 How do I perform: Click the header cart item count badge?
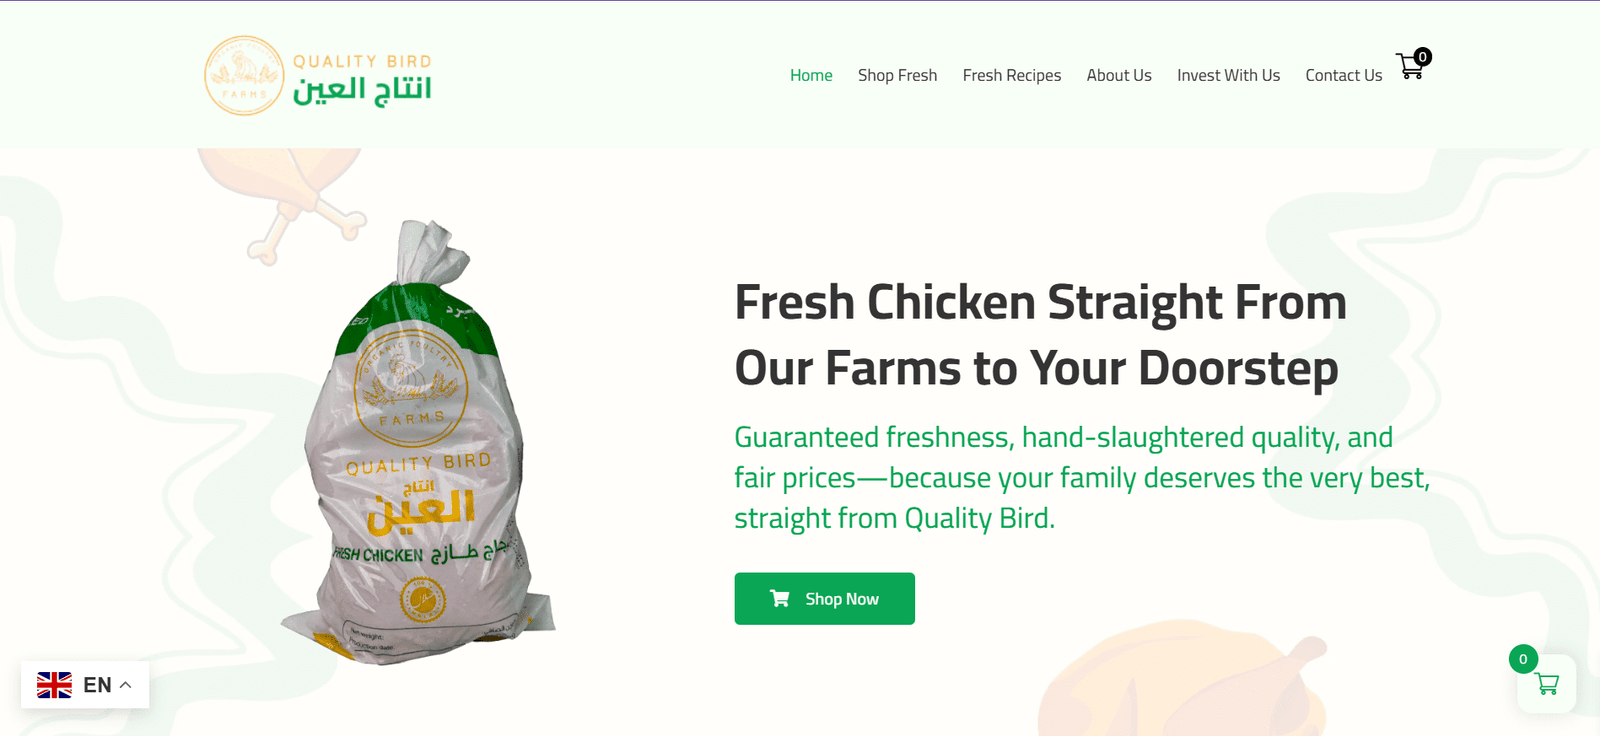point(1423,57)
